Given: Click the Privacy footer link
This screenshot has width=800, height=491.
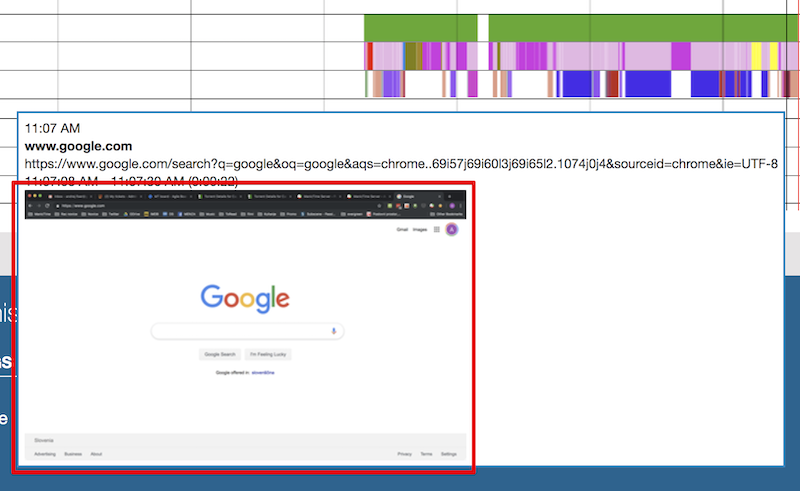Looking at the screenshot, I should [x=405, y=454].
